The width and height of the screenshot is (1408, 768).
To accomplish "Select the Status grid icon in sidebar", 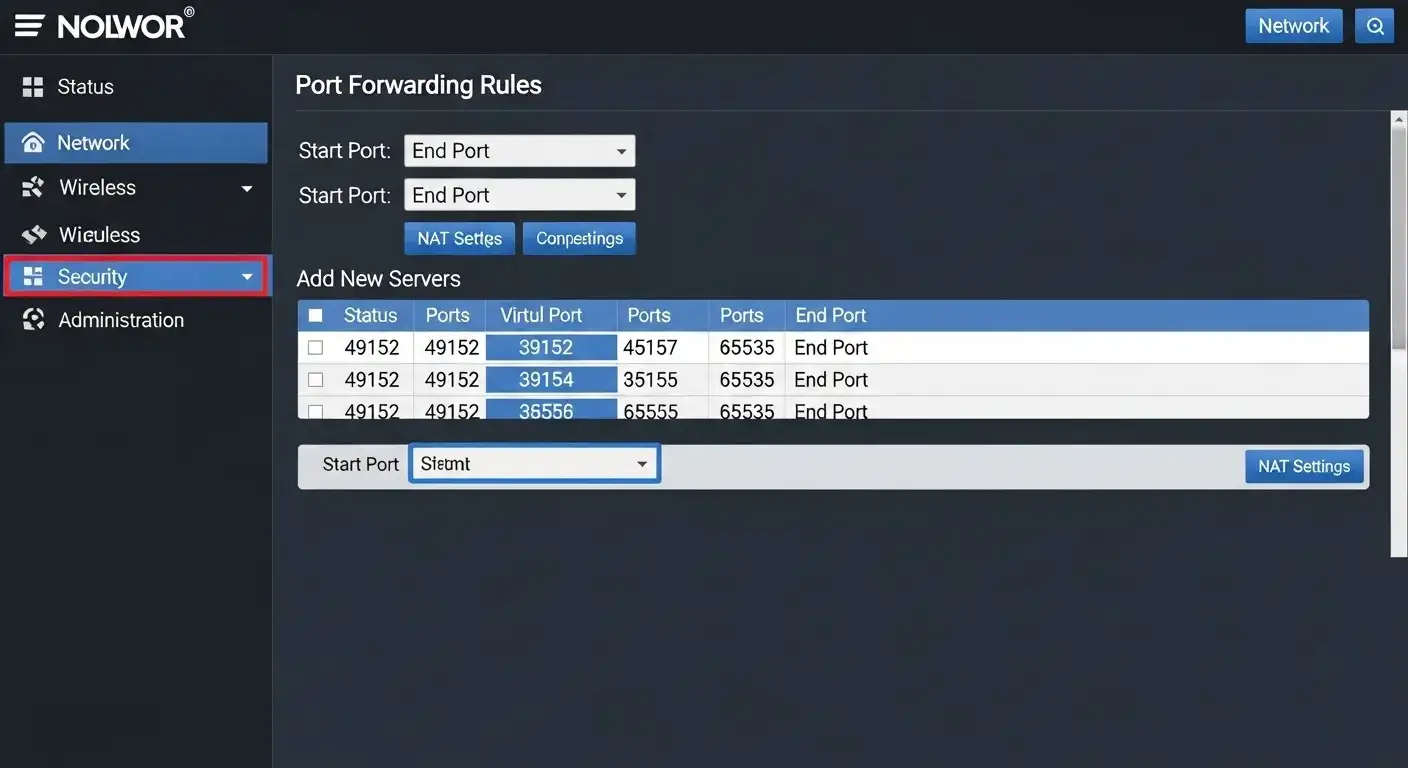I will coord(33,86).
